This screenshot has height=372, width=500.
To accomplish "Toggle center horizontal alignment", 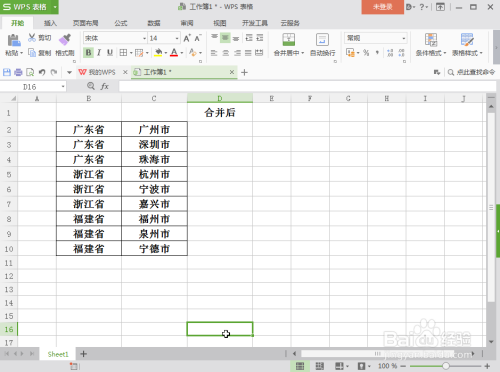I will tap(226, 53).
